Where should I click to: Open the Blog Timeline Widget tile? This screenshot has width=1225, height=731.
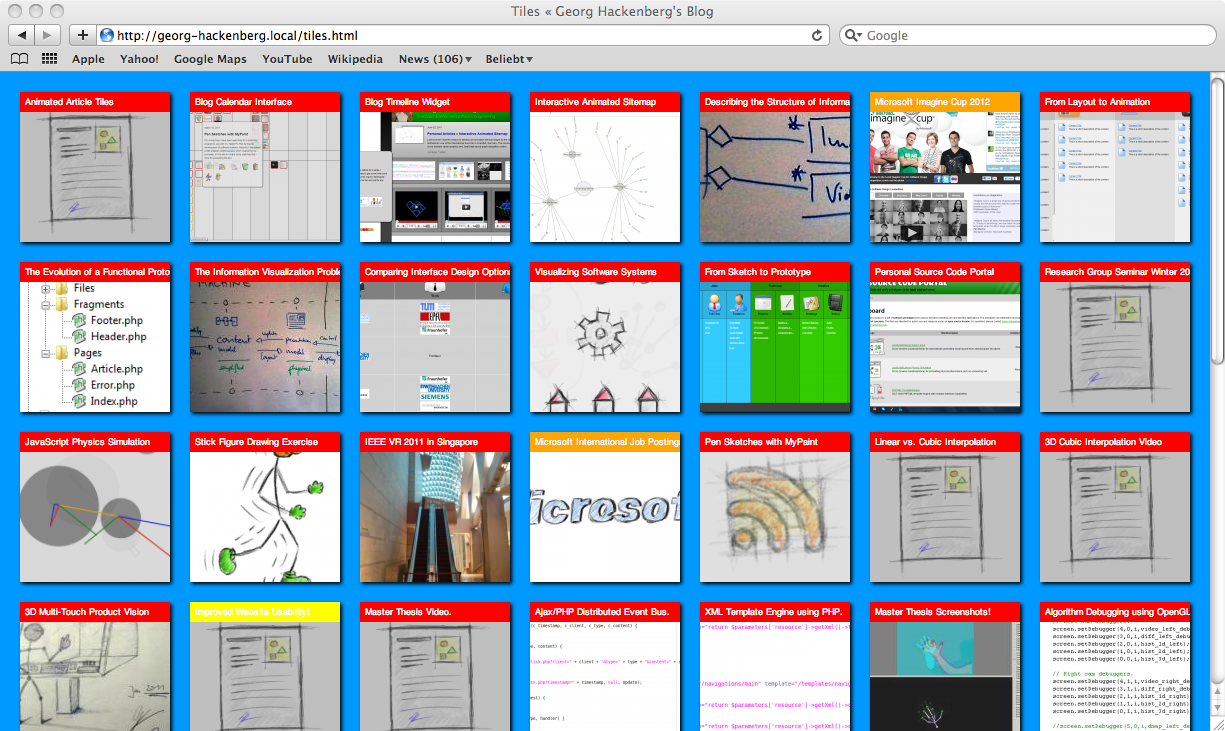point(435,167)
